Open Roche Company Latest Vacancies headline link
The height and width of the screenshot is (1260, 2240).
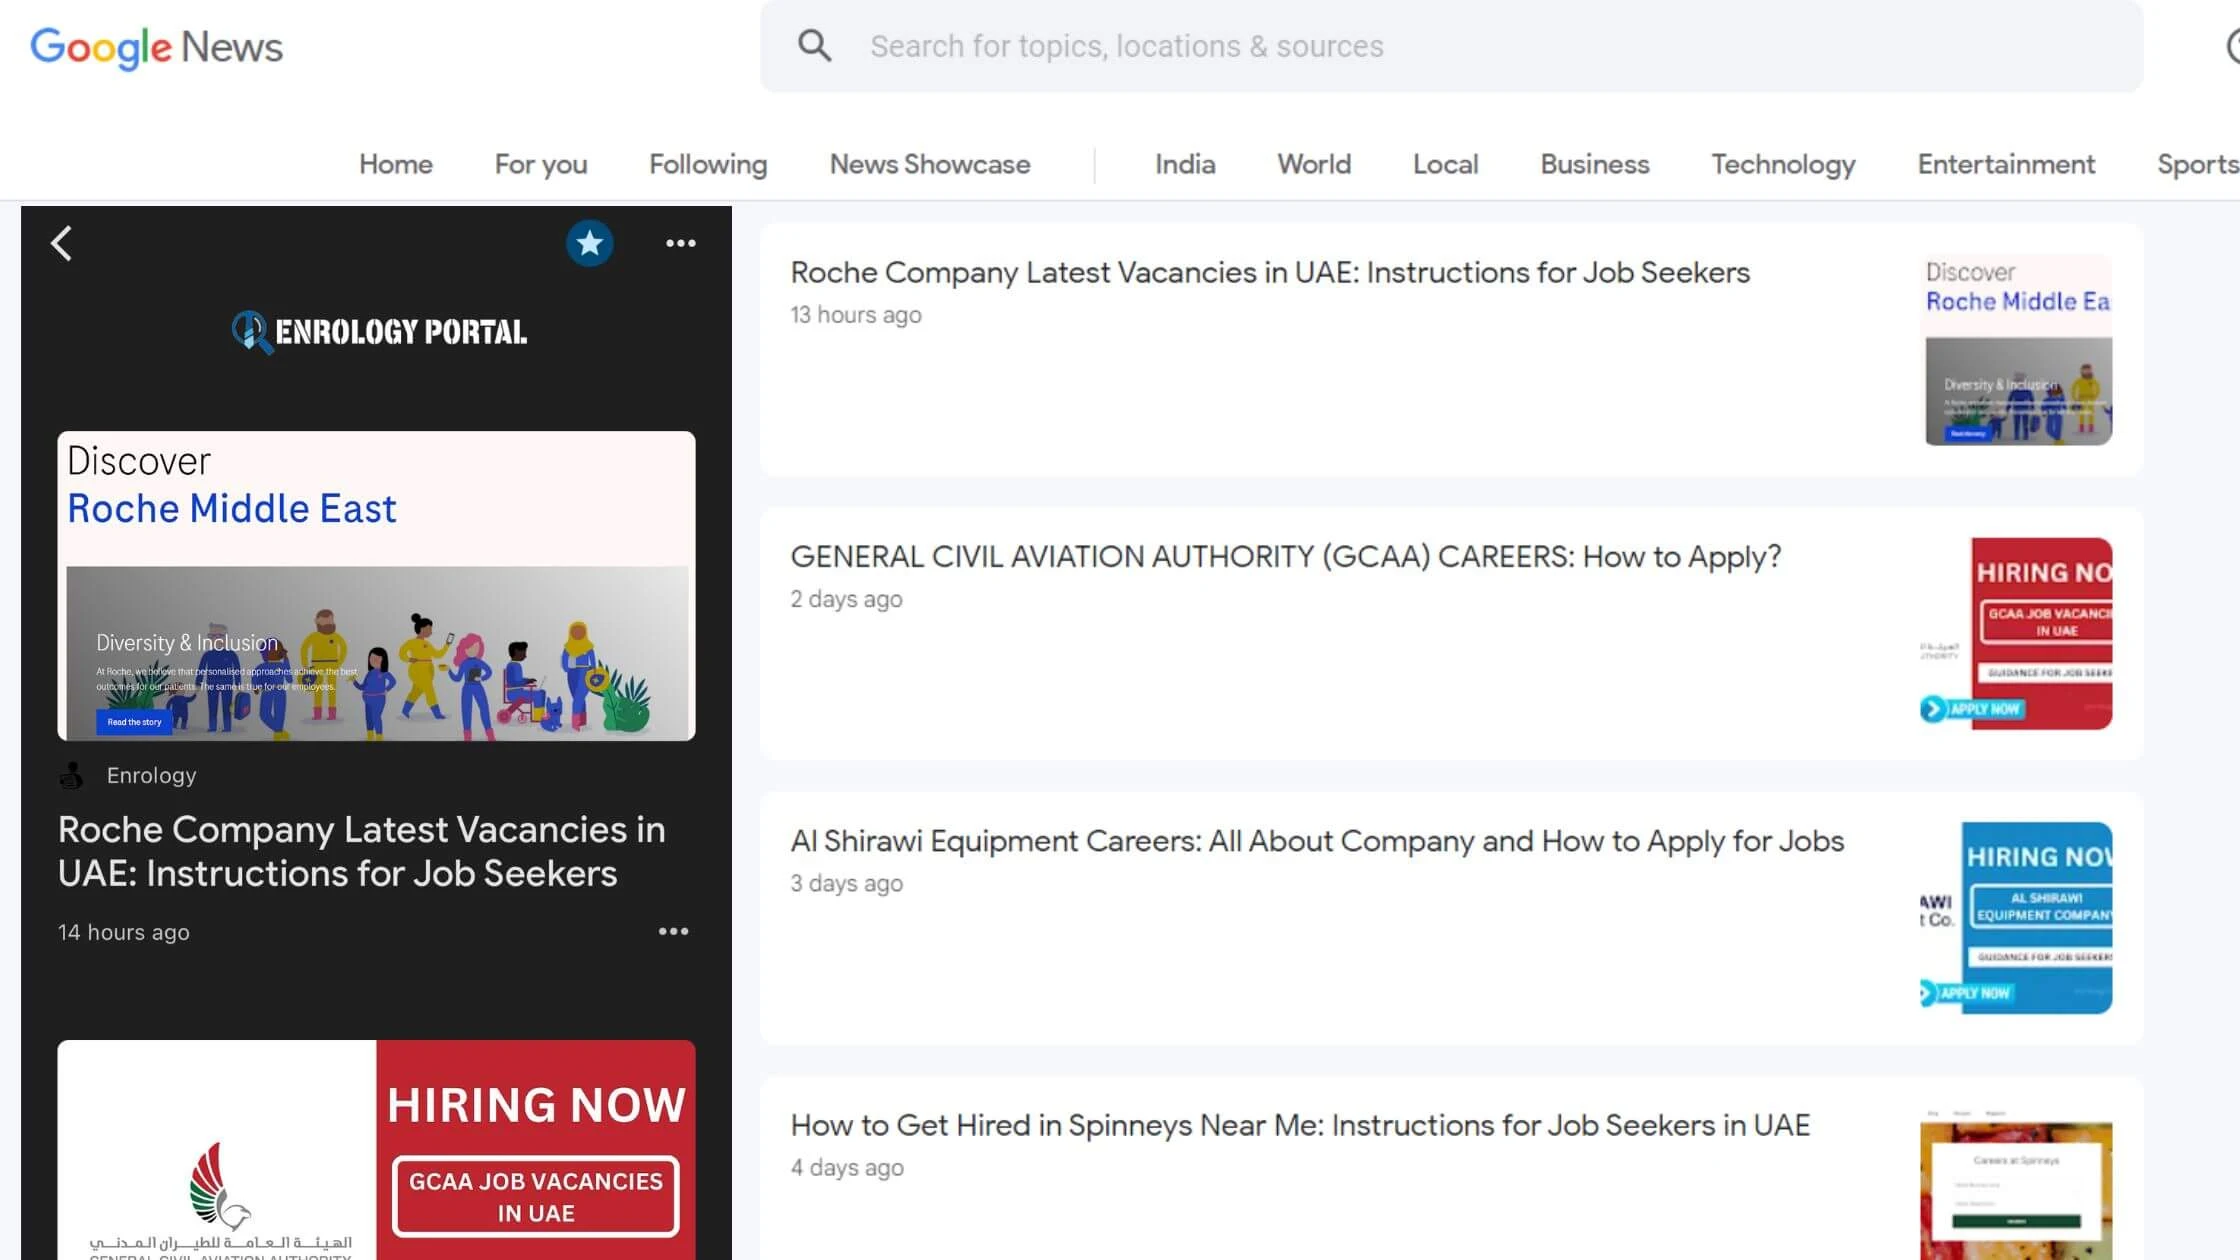pos(1269,273)
